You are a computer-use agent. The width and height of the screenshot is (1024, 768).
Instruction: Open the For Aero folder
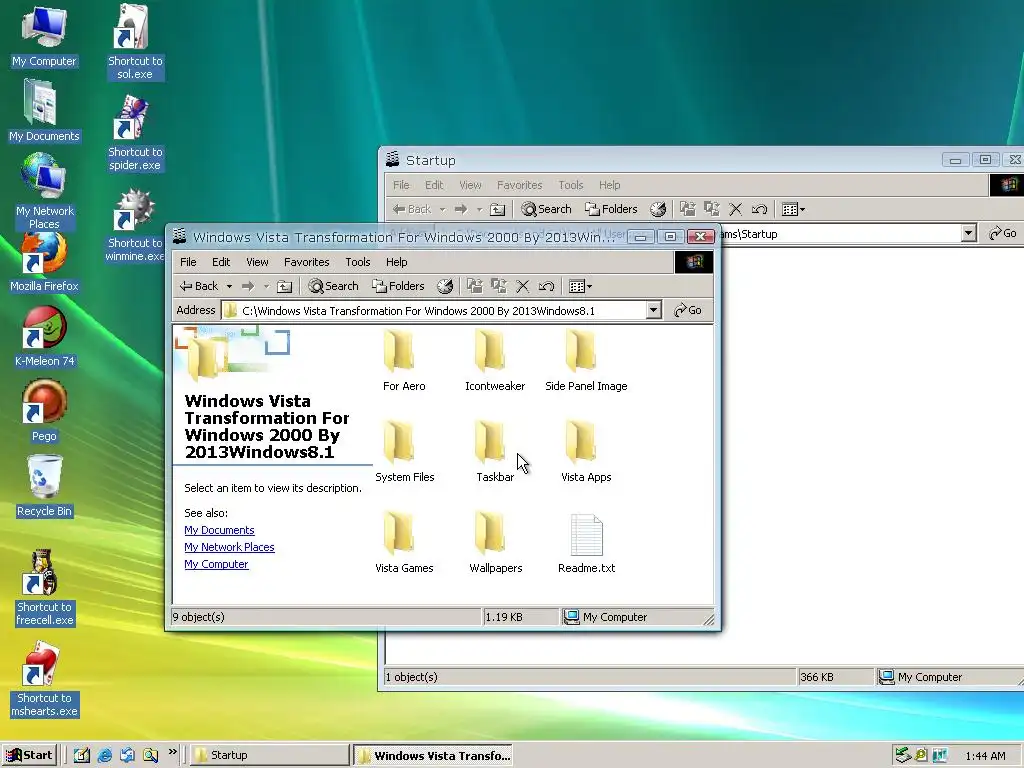[x=404, y=360]
